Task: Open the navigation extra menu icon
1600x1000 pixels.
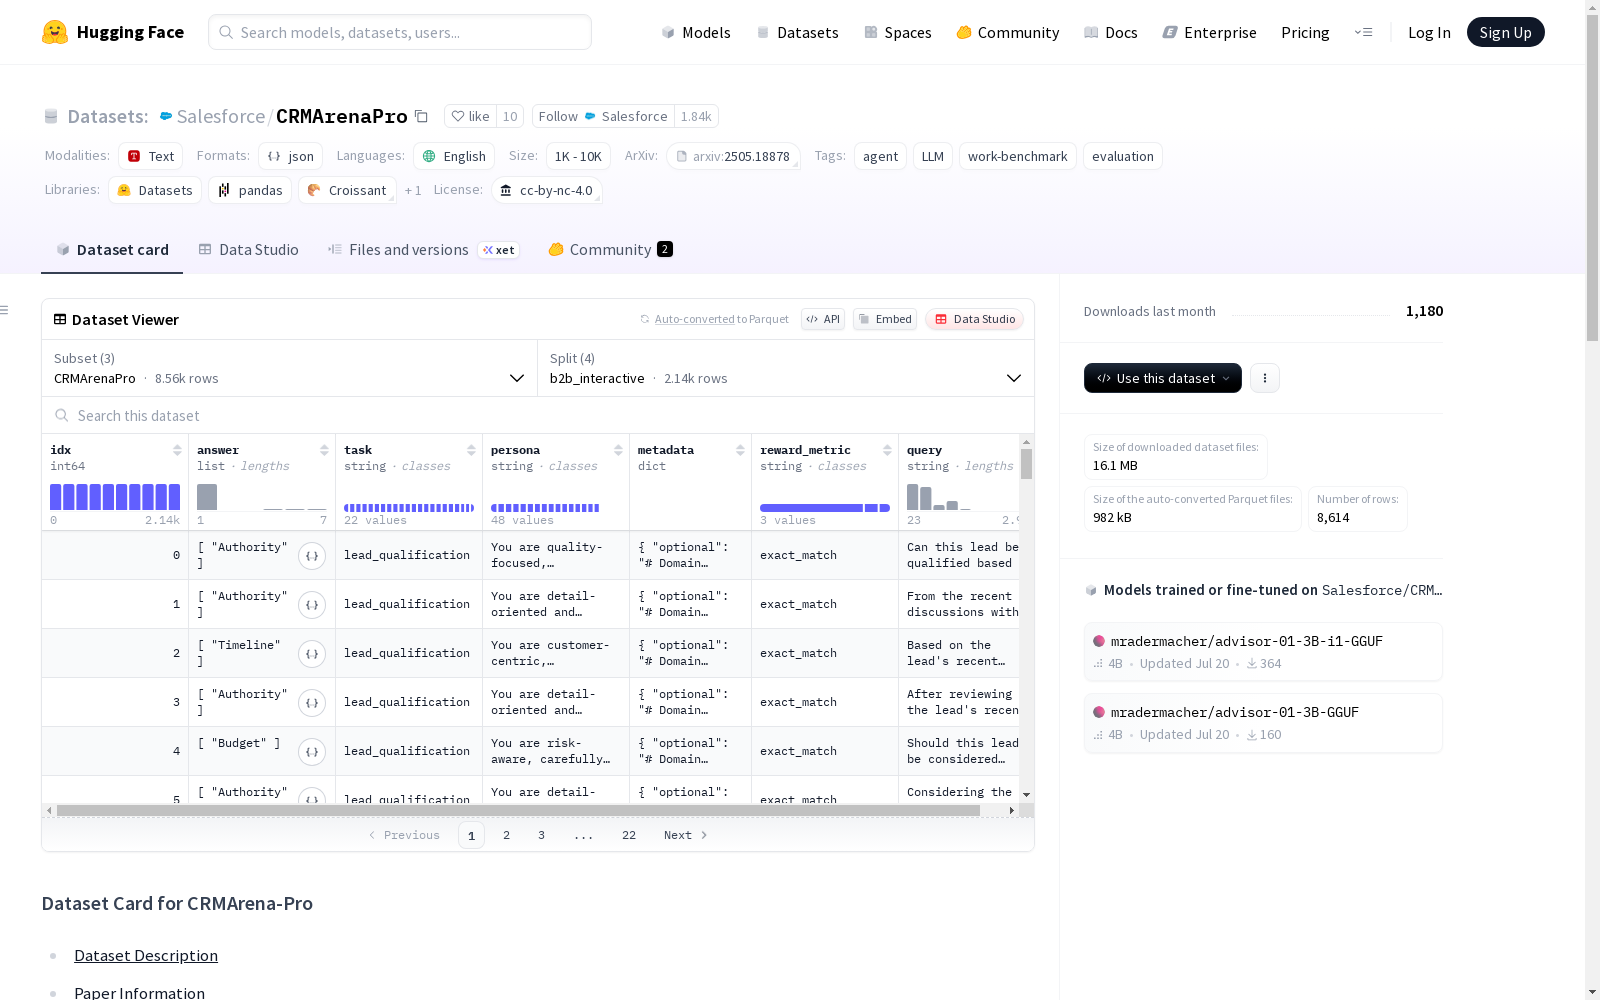Action: [1363, 32]
